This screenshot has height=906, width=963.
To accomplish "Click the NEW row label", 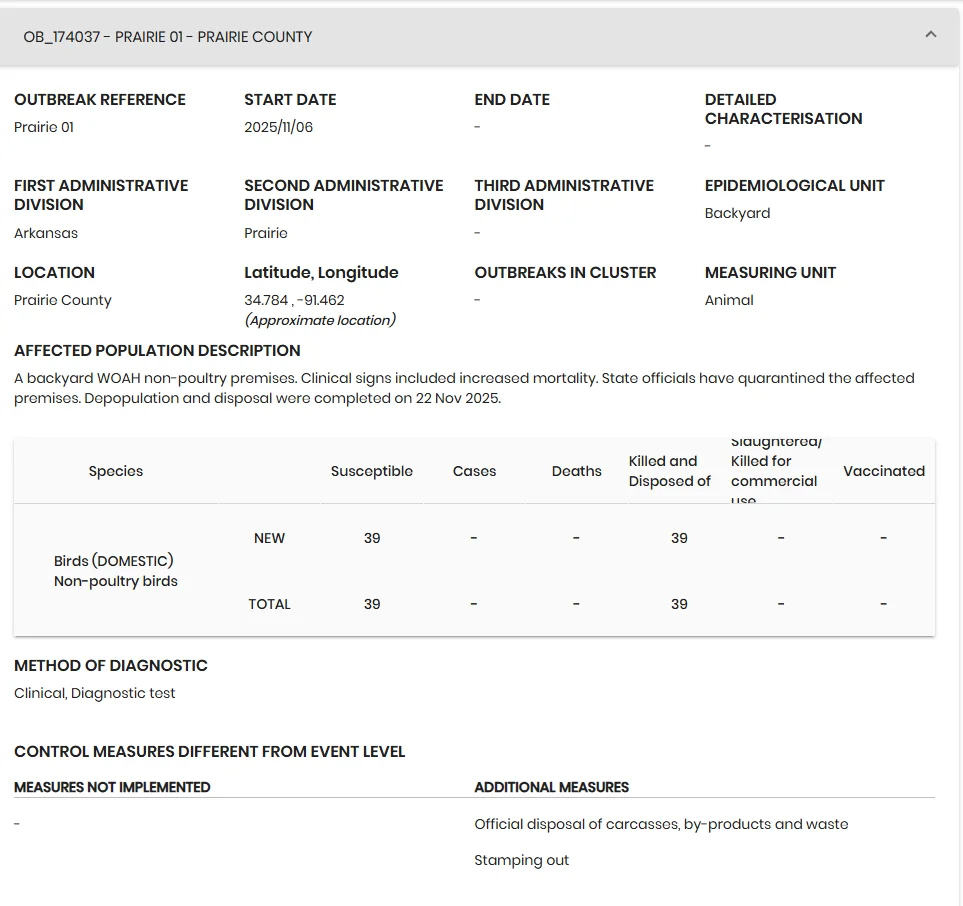I will coord(269,538).
